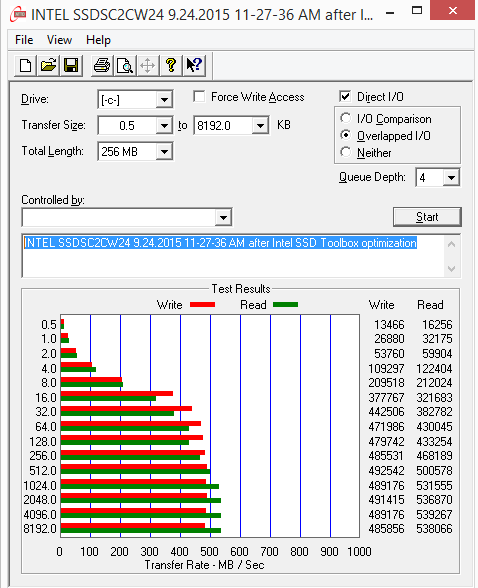478x588 pixels.
Task: Select the Overlapped I/O radio button
Action: pos(345,135)
